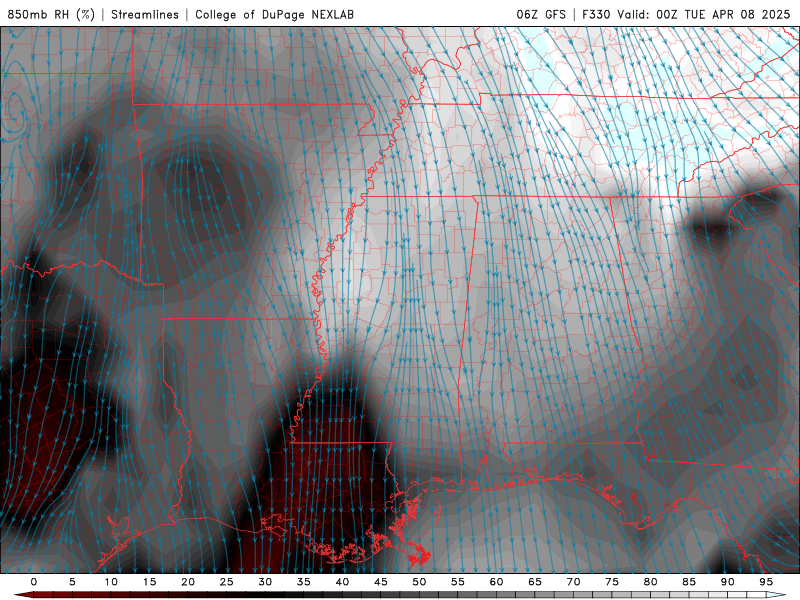
Task: Click the '35' value on the color scale
Action: point(304,582)
